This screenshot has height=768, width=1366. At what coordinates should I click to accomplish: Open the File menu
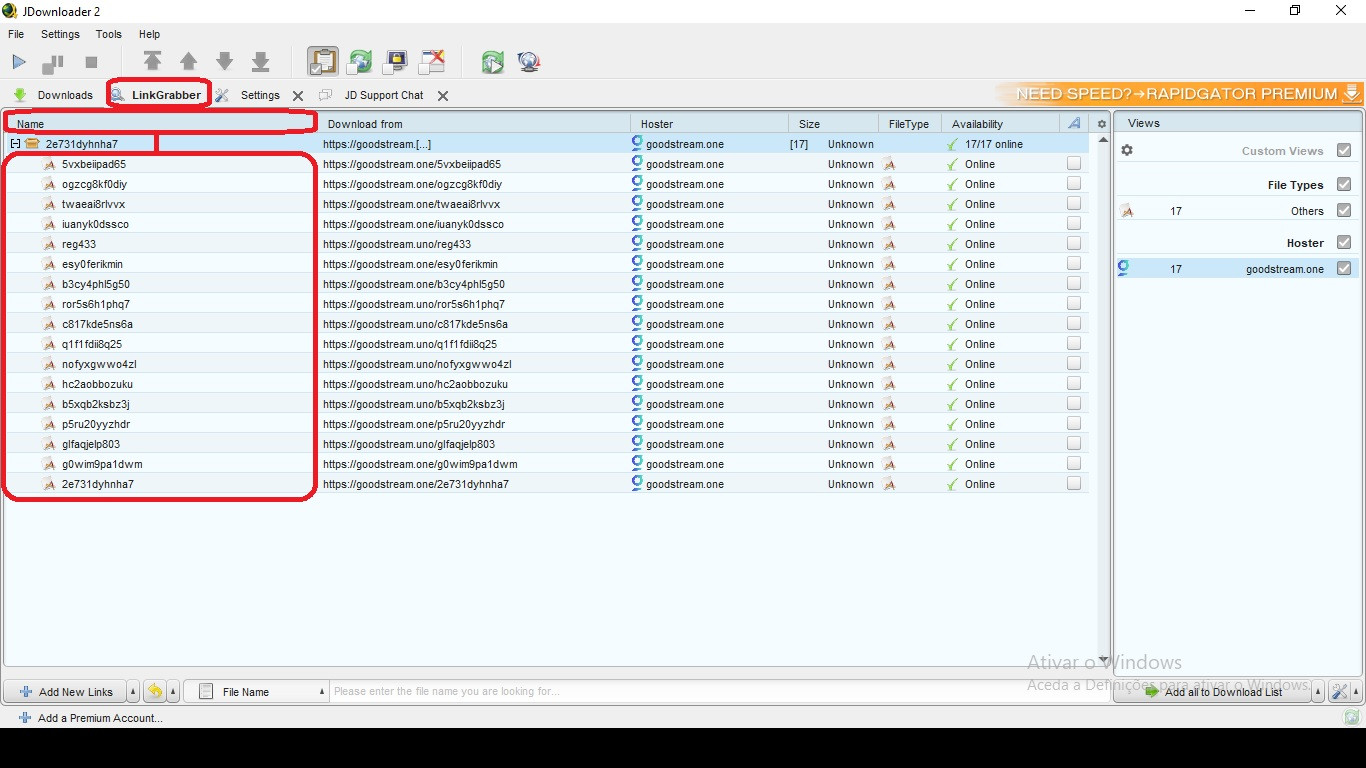pos(16,34)
